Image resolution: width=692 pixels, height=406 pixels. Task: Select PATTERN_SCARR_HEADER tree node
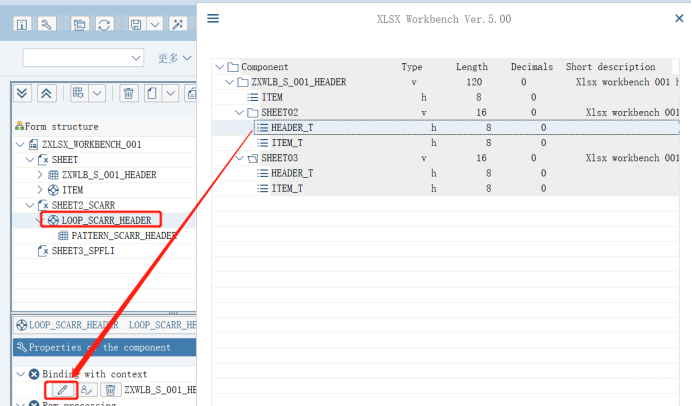coord(124,236)
